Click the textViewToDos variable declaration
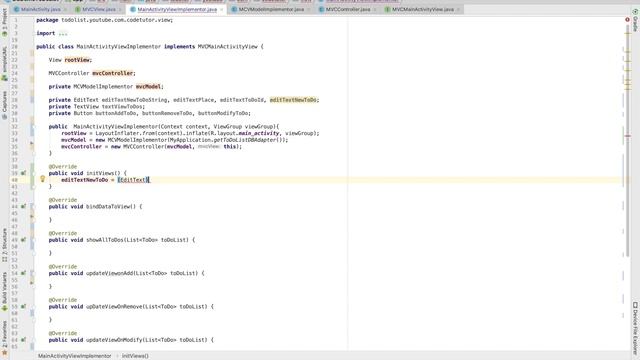Viewport: 640px width, 360px height. (122, 107)
